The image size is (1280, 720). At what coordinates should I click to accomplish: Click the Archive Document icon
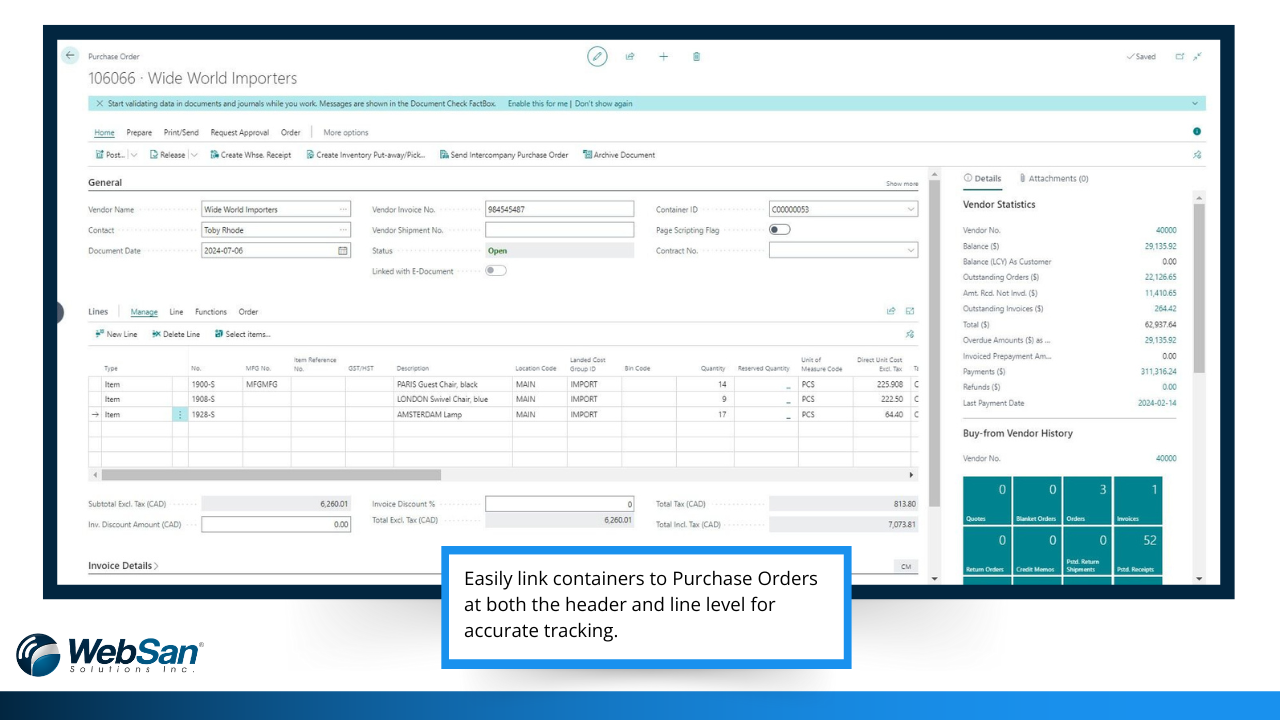click(587, 155)
